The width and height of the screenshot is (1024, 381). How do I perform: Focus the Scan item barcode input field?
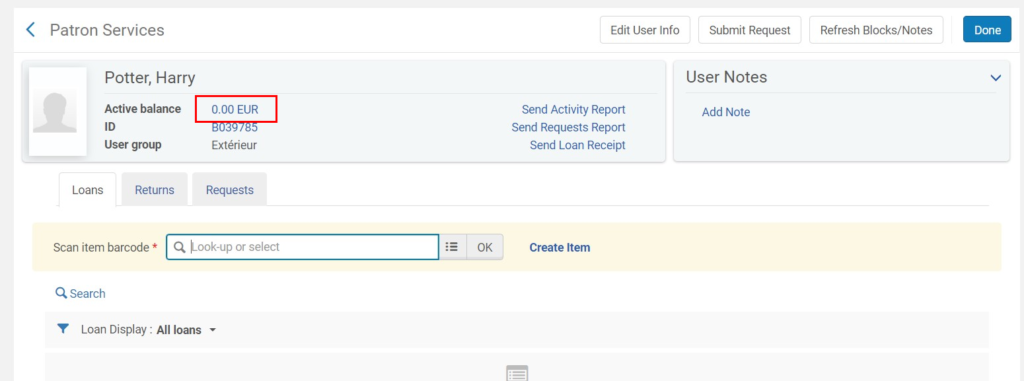302,247
